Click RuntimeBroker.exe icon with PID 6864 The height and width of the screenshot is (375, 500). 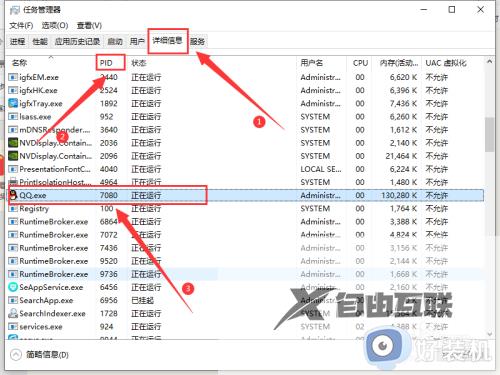coord(13,222)
